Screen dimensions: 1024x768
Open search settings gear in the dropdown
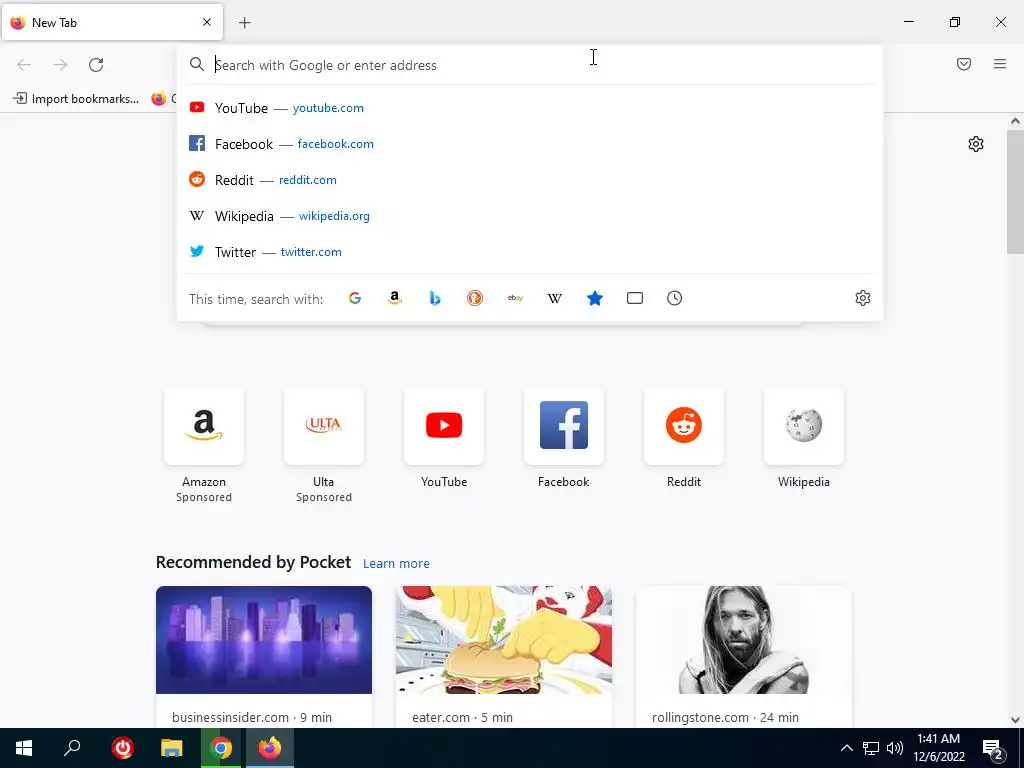(863, 298)
